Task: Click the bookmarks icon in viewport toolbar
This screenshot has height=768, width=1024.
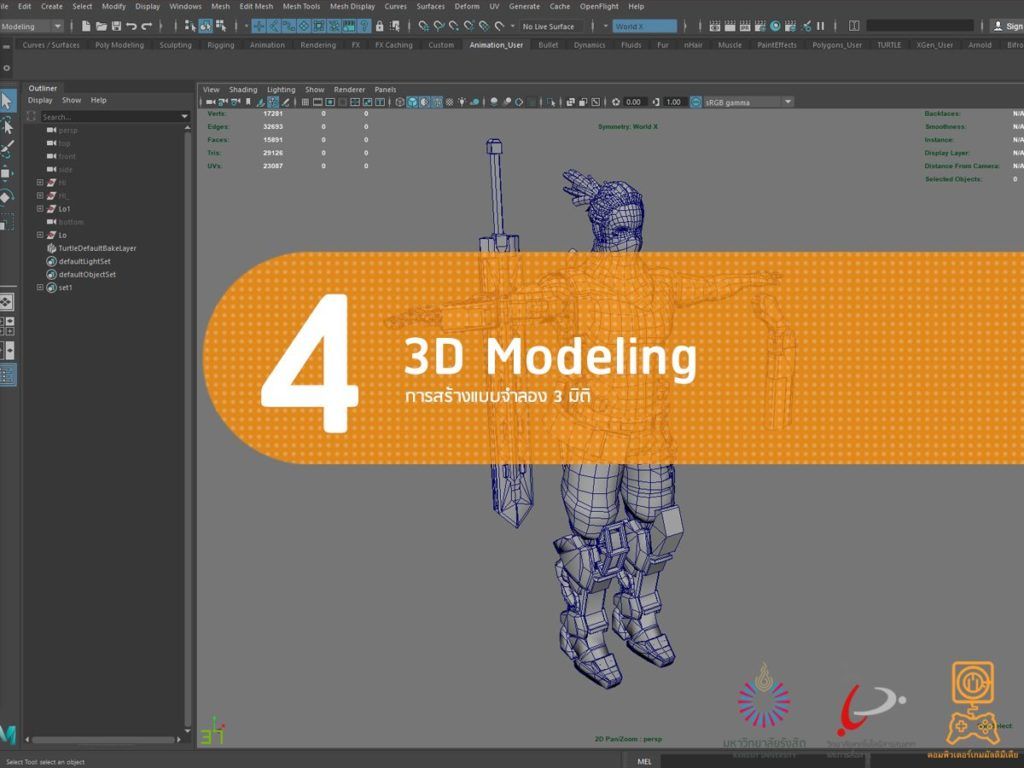Action: point(248,102)
